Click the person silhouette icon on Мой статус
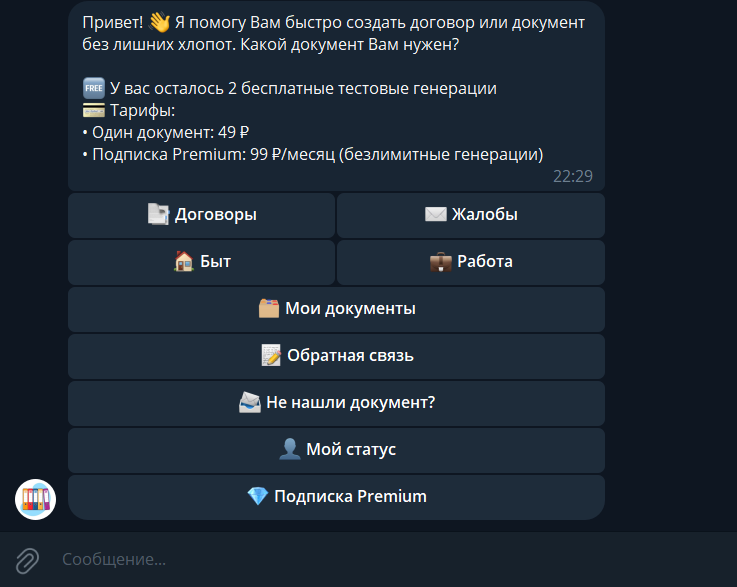This screenshot has height=587, width=737. click(290, 449)
